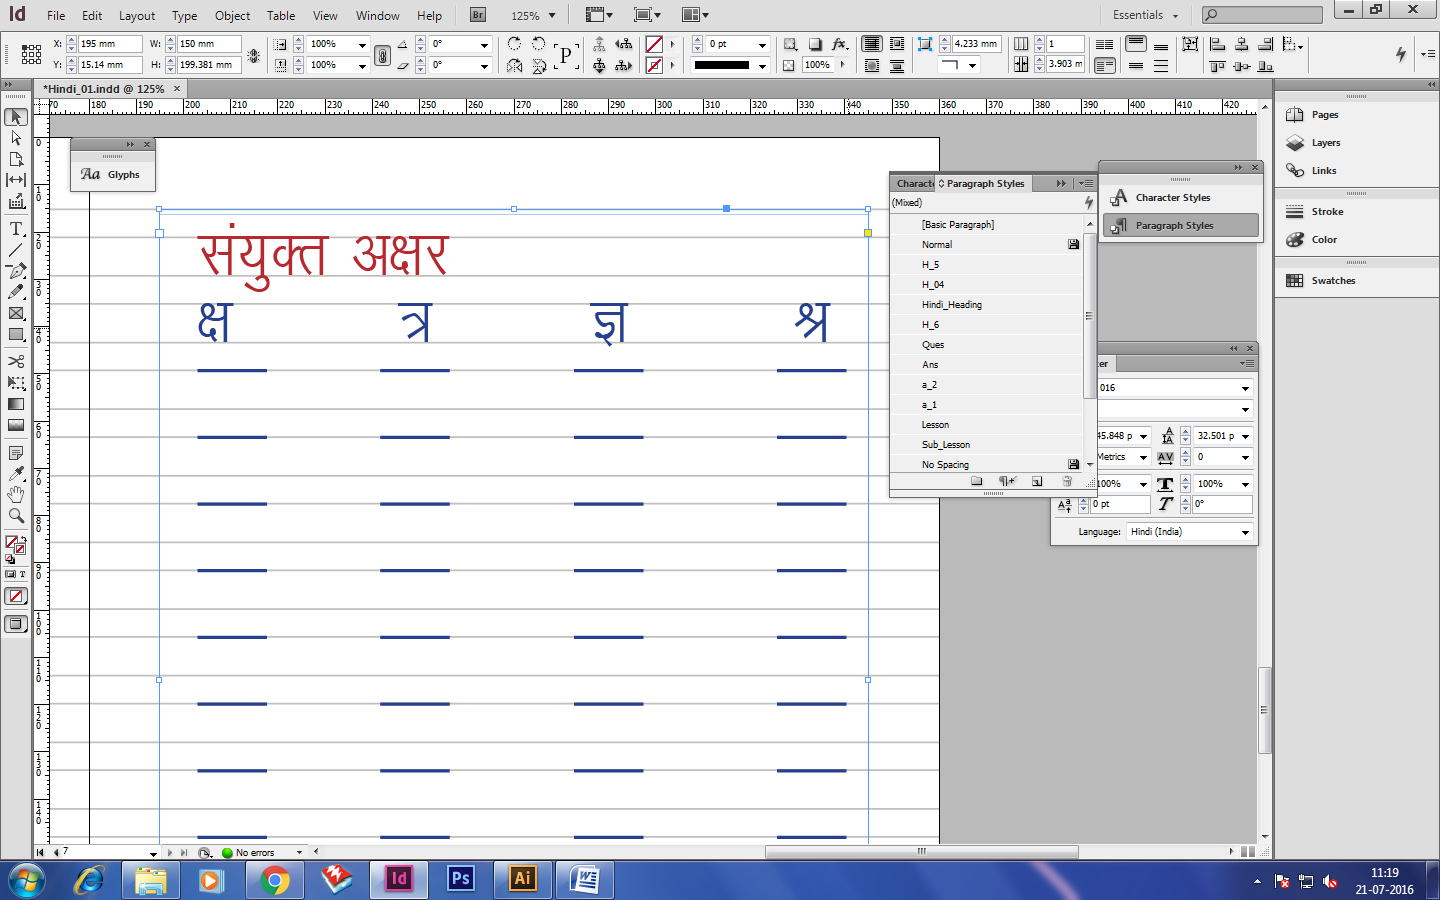Select the Gap tool
Viewport: 1440px width, 900px height.
coord(16,180)
